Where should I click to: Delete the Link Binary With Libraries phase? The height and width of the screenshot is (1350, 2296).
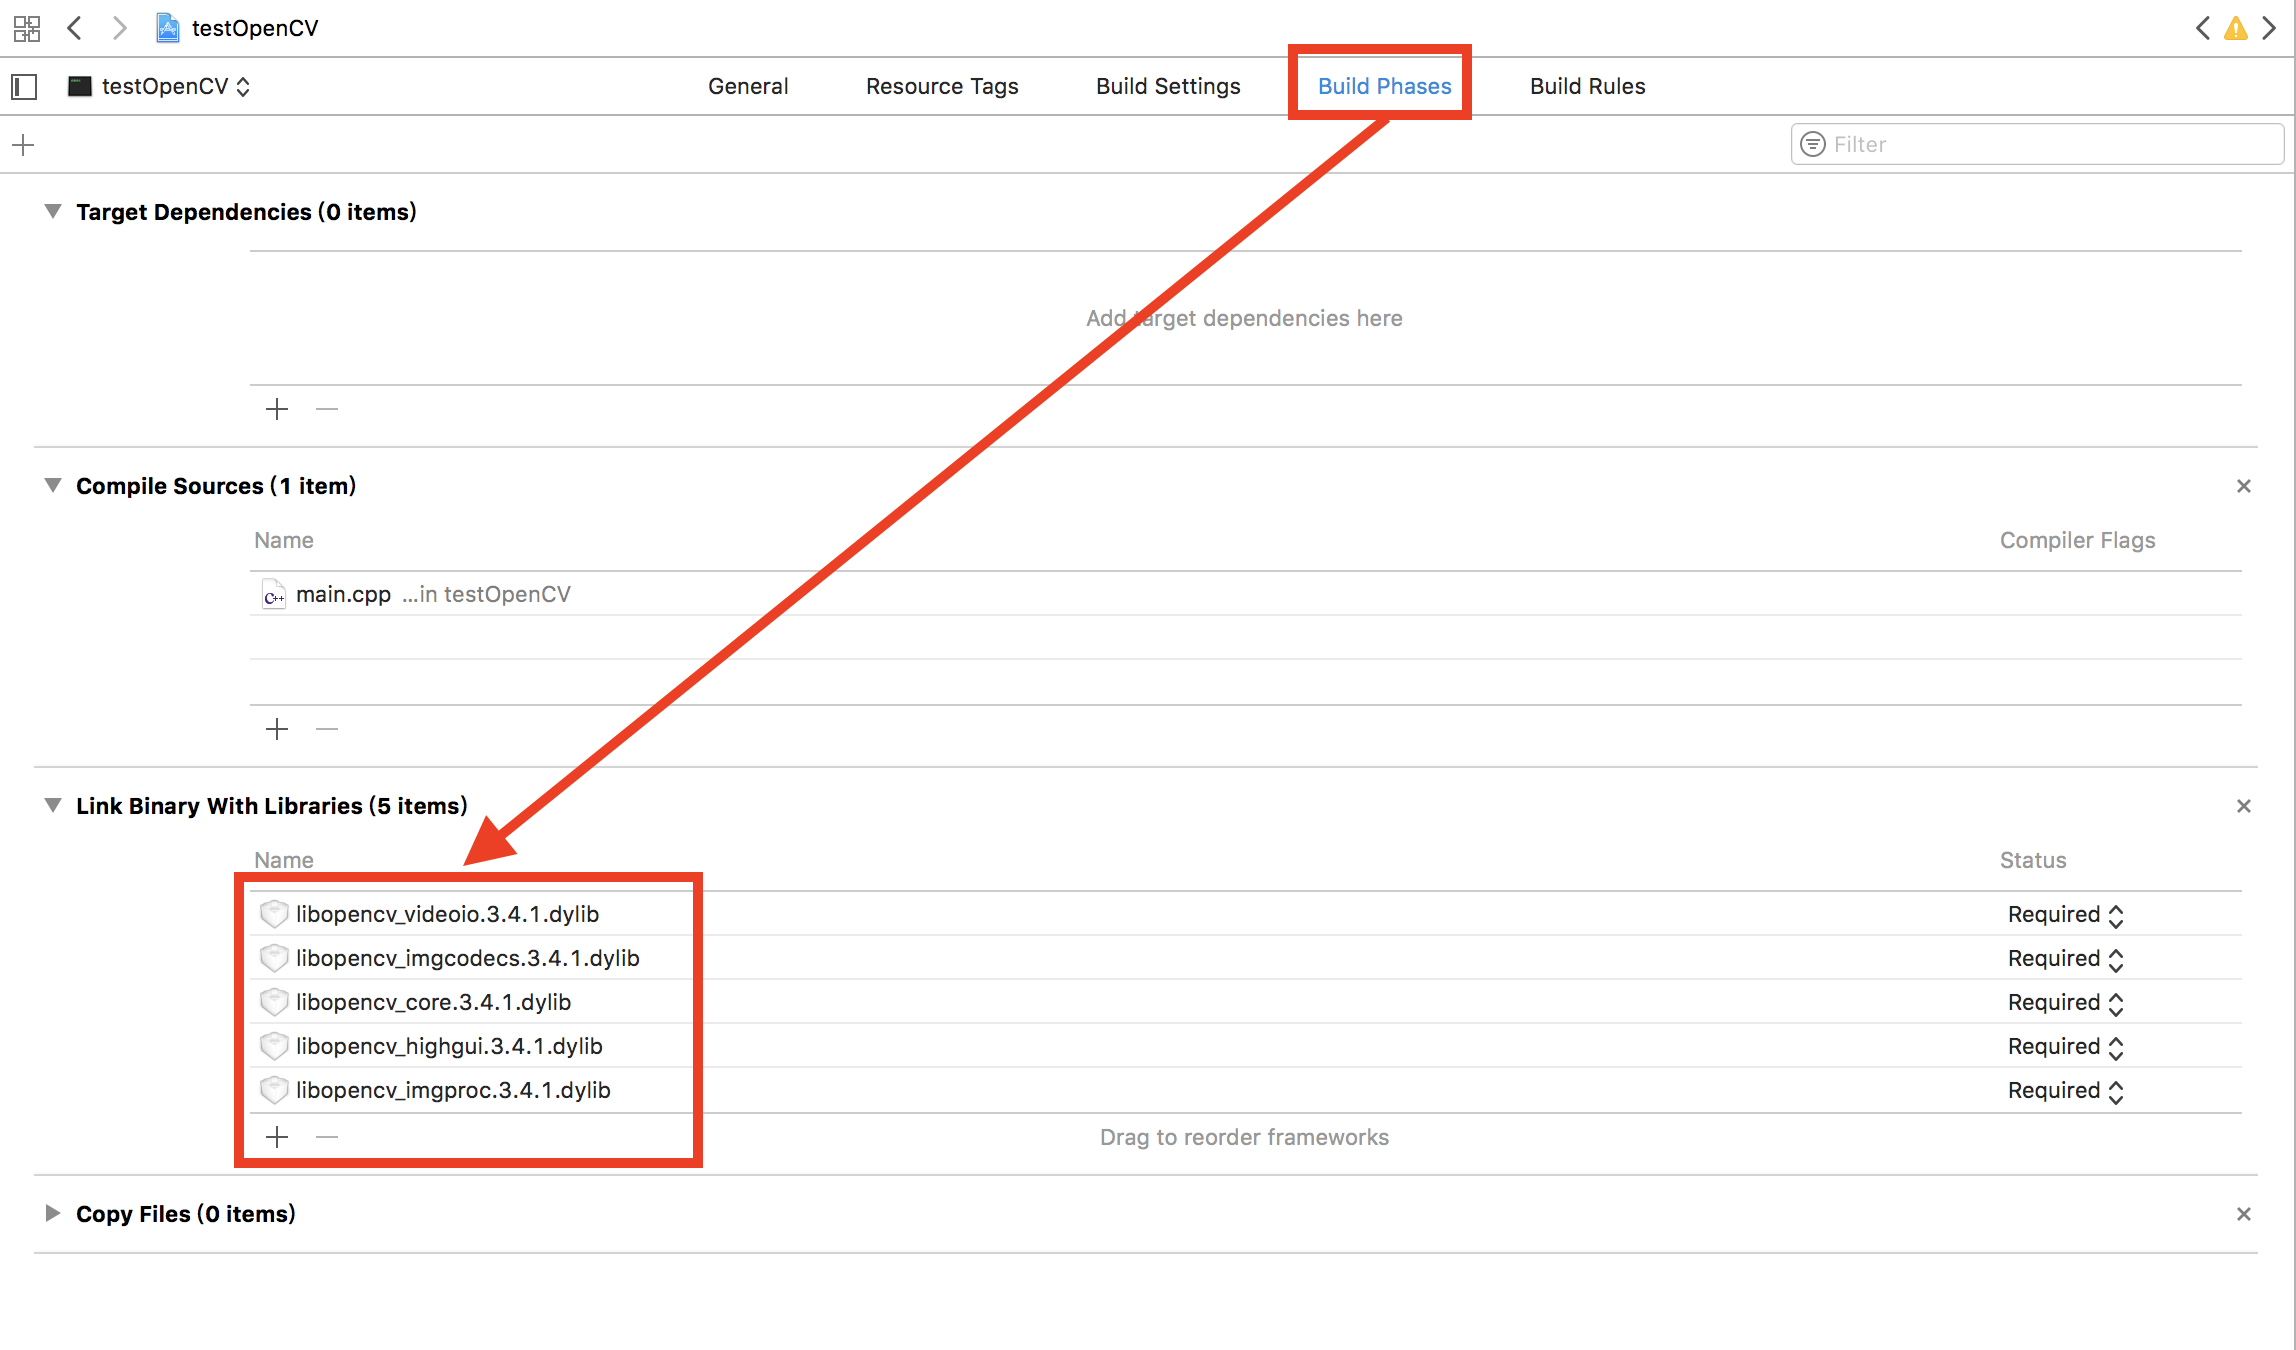2243,806
